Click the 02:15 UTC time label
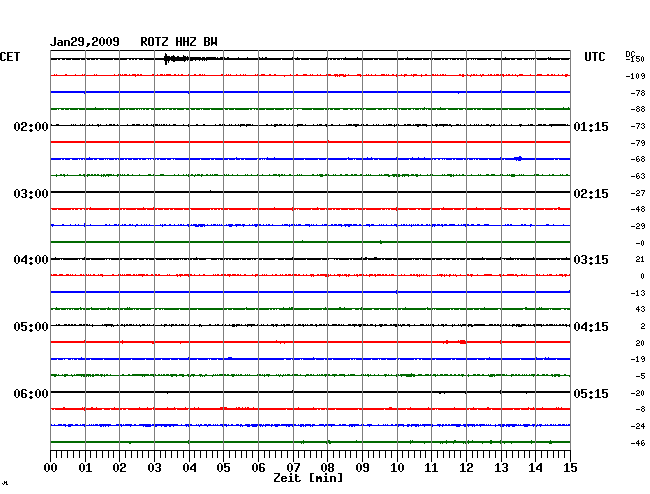This screenshot has width=650, height=494. tap(591, 194)
